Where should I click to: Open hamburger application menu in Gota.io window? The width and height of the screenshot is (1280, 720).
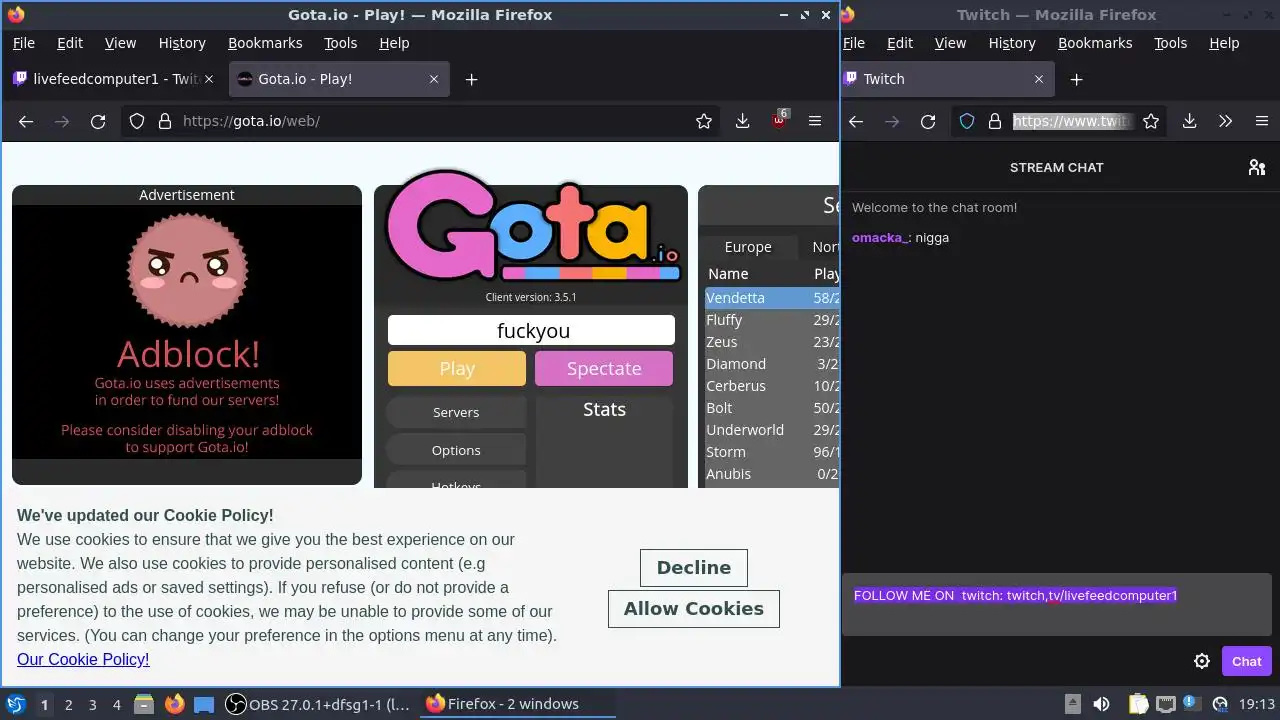815,121
